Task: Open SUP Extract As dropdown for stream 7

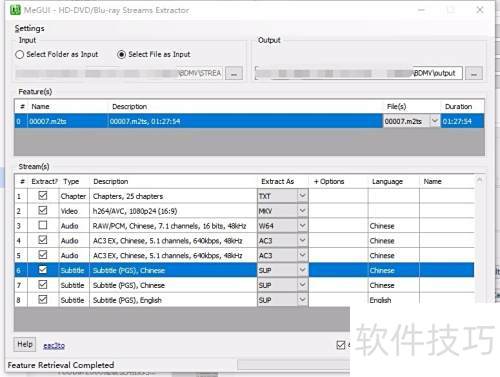Action: tap(302, 285)
